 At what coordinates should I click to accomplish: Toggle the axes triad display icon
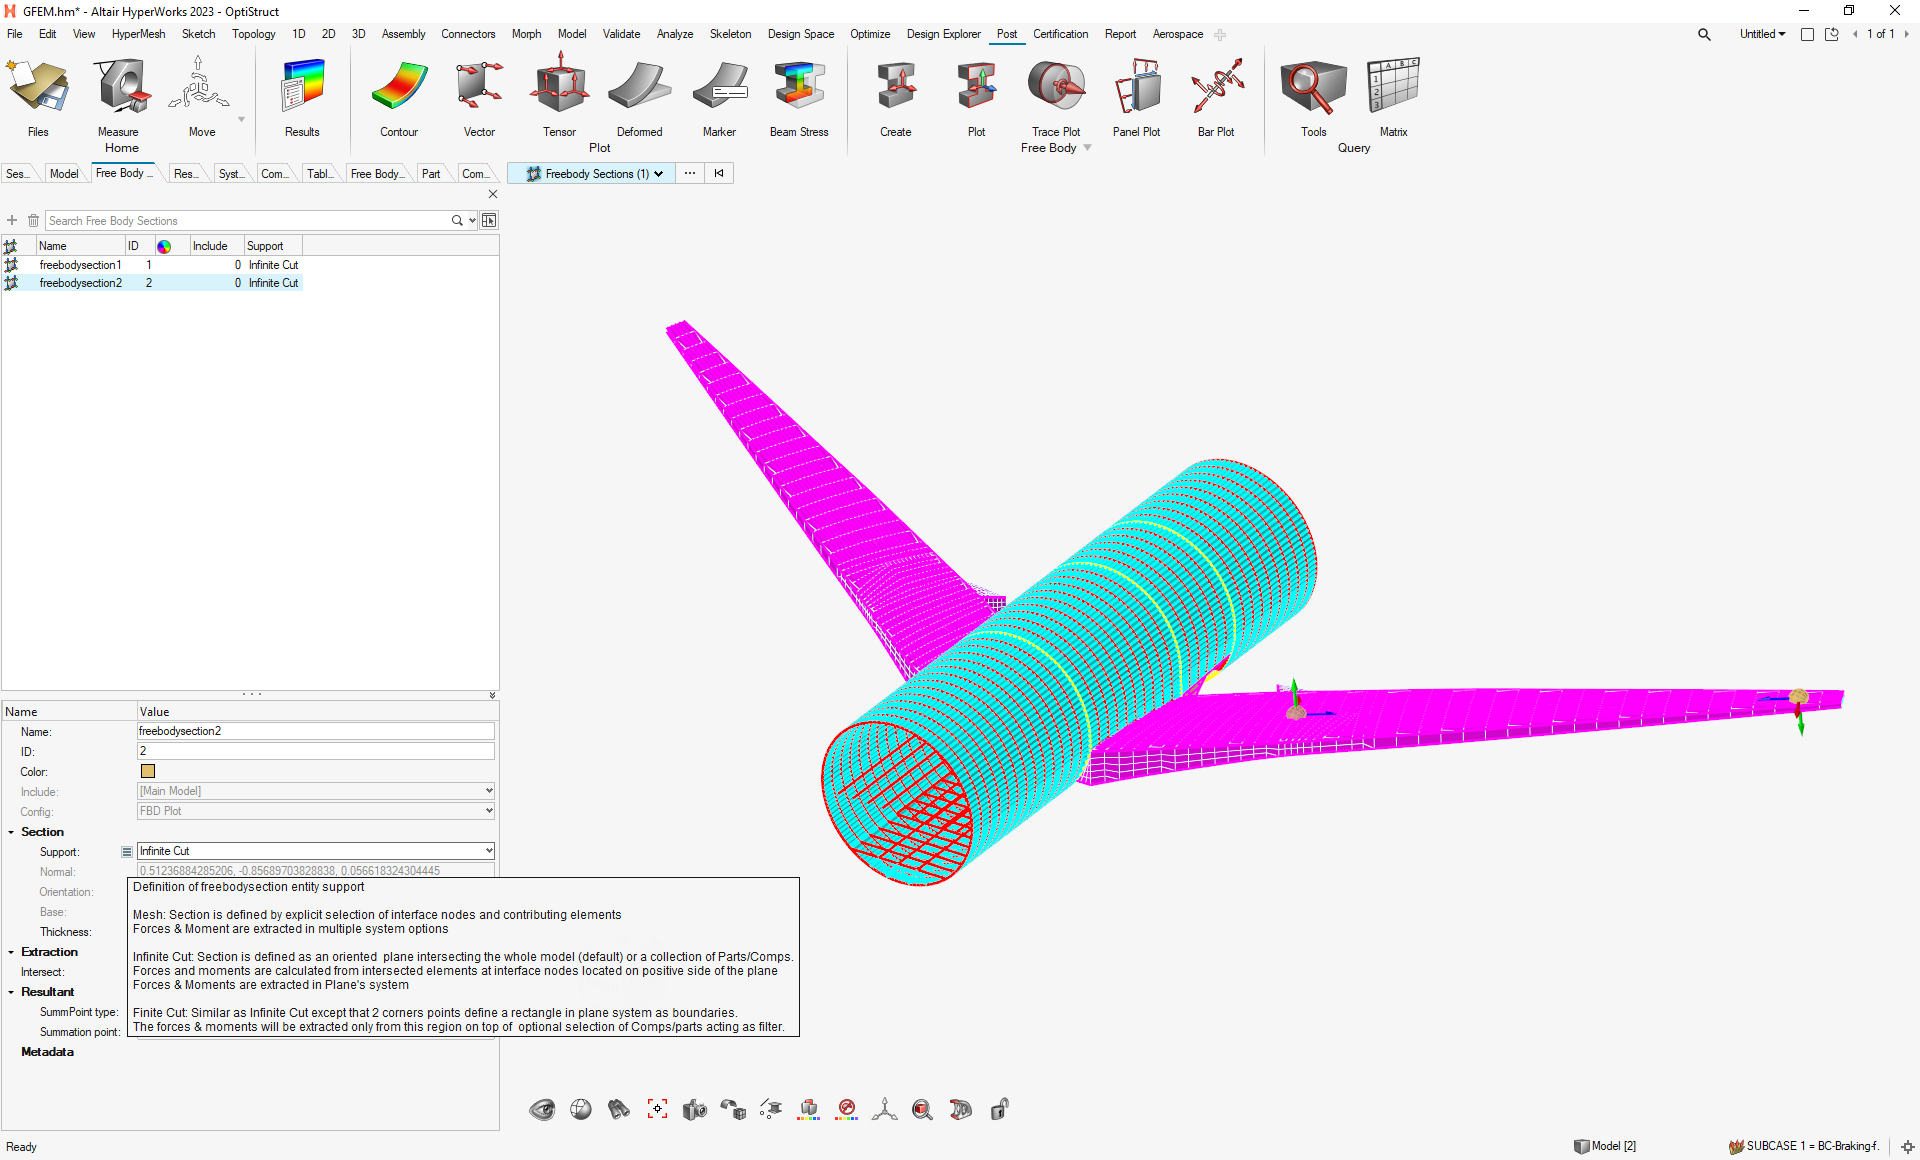(884, 1109)
